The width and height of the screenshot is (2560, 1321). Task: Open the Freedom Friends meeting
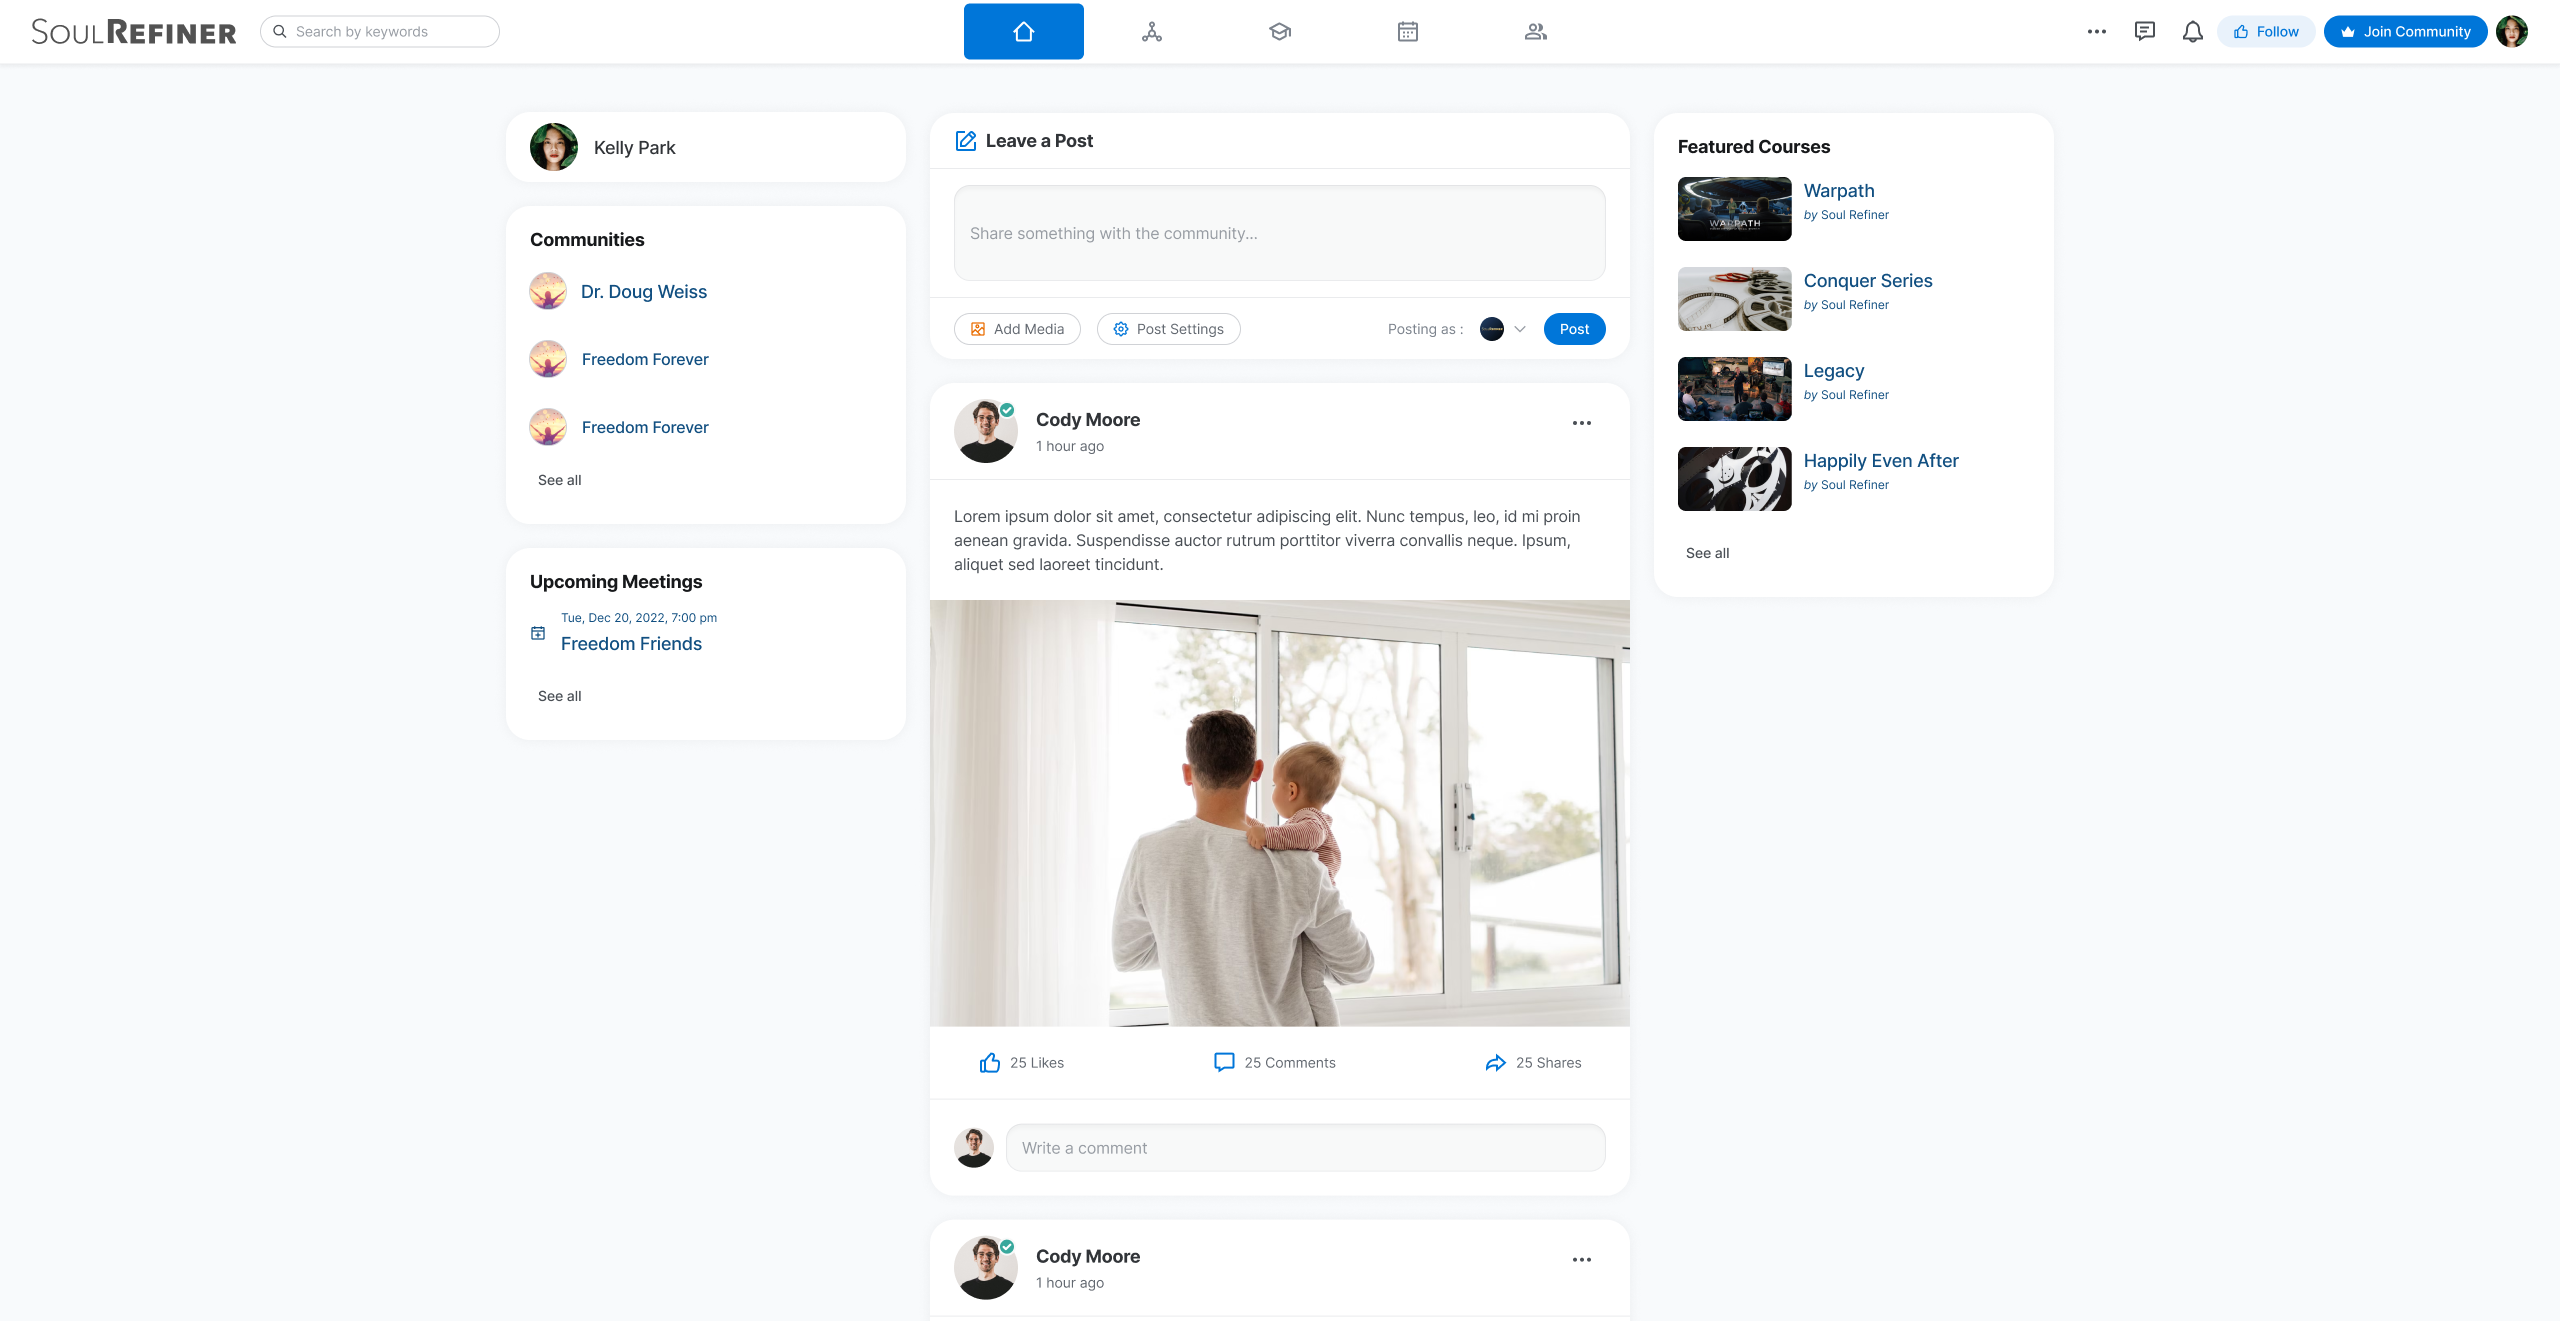[631, 644]
